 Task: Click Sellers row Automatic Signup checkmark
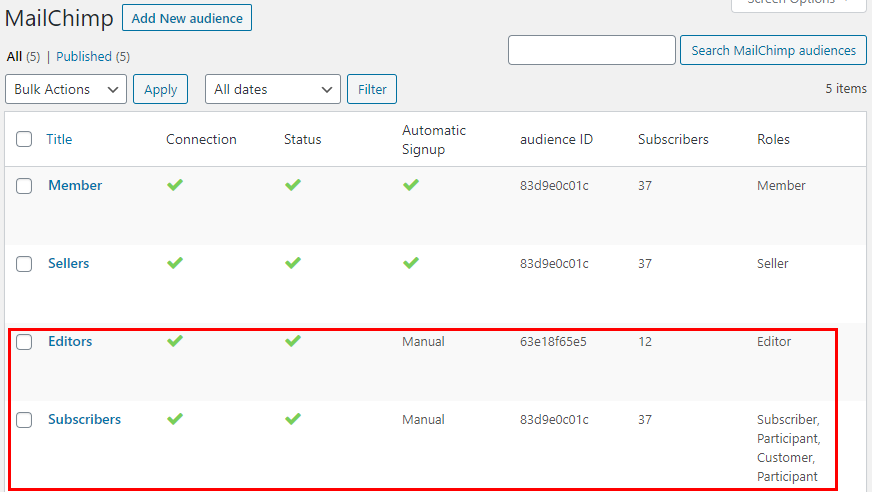tap(411, 262)
